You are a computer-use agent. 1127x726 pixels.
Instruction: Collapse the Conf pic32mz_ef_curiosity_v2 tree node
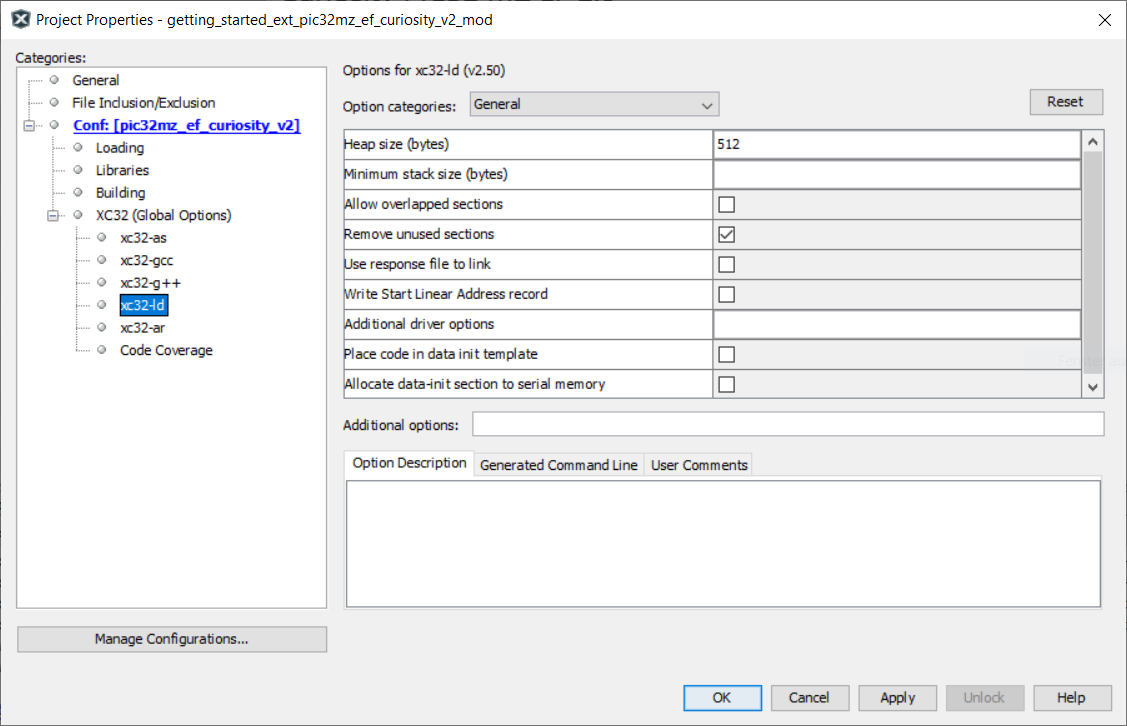point(29,126)
